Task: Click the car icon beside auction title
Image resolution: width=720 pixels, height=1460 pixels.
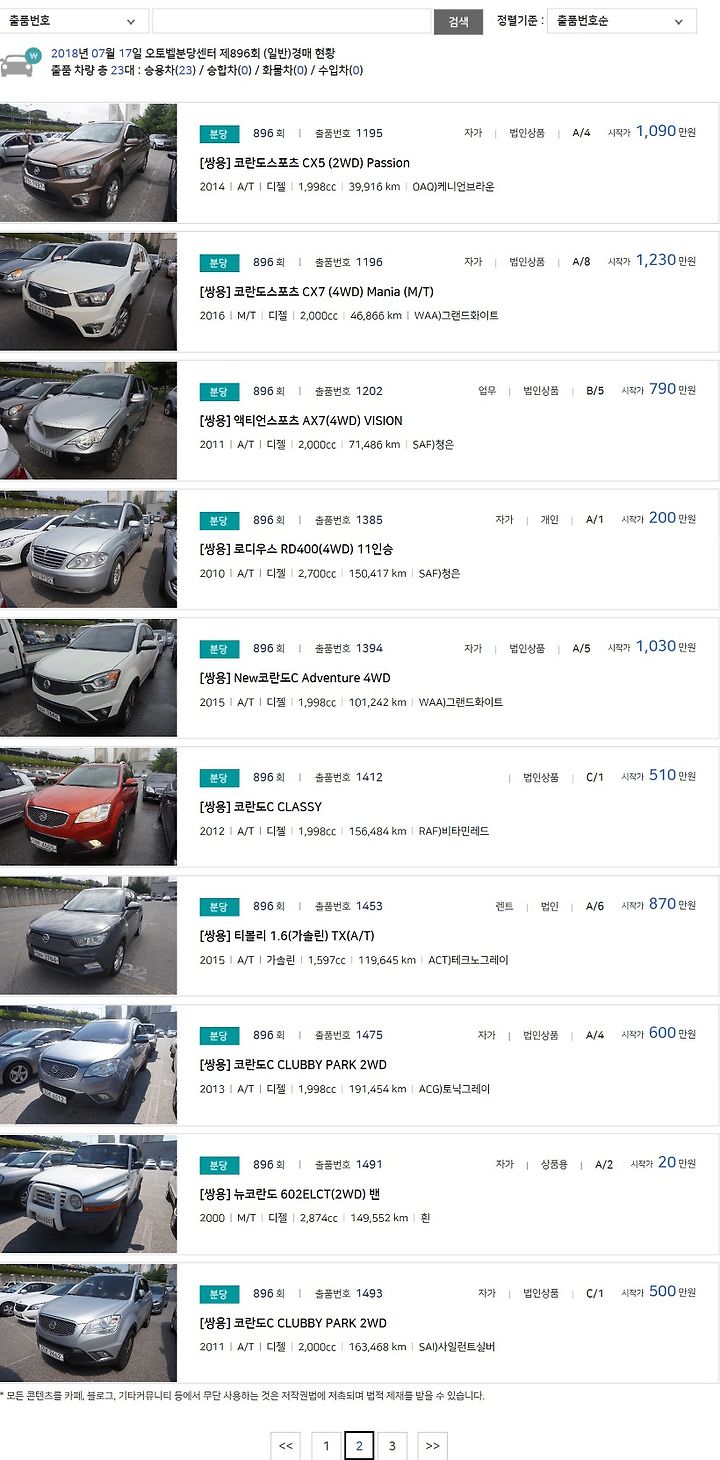Action: [x=19, y=62]
